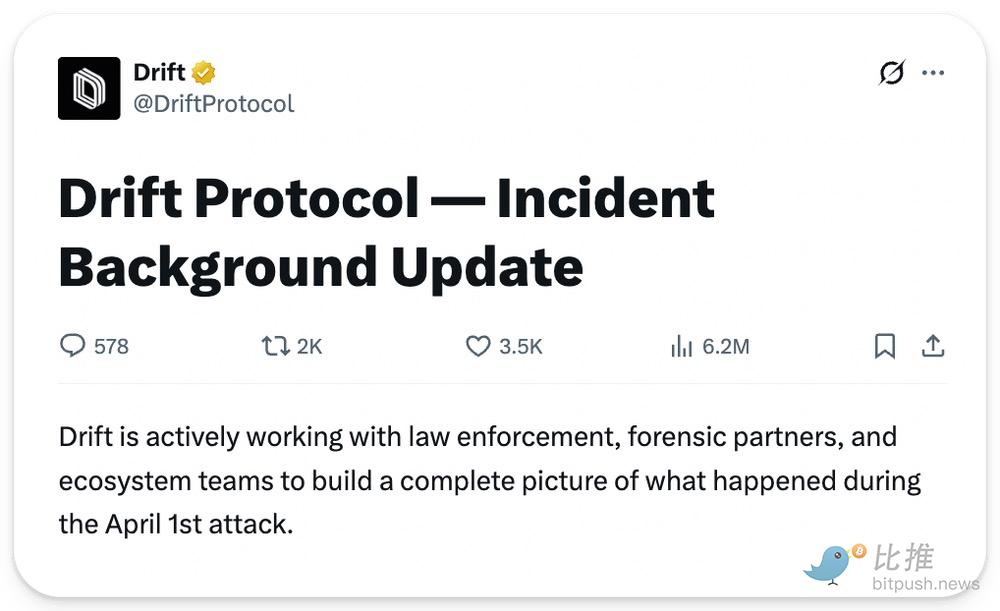Click the reply speech bubble icon
The width and height of the screenshot is (1000, 611).
[x=72, y=346]
